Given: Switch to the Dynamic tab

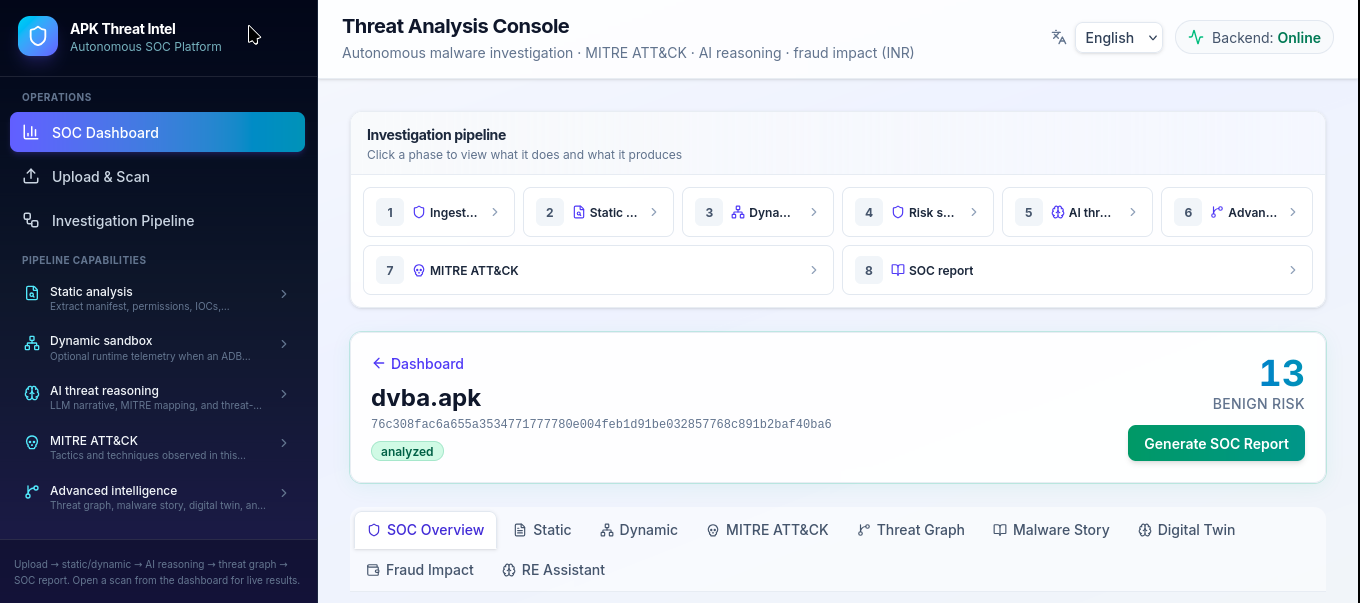Looking at the screenshot, I should click(x=638, y=530).
